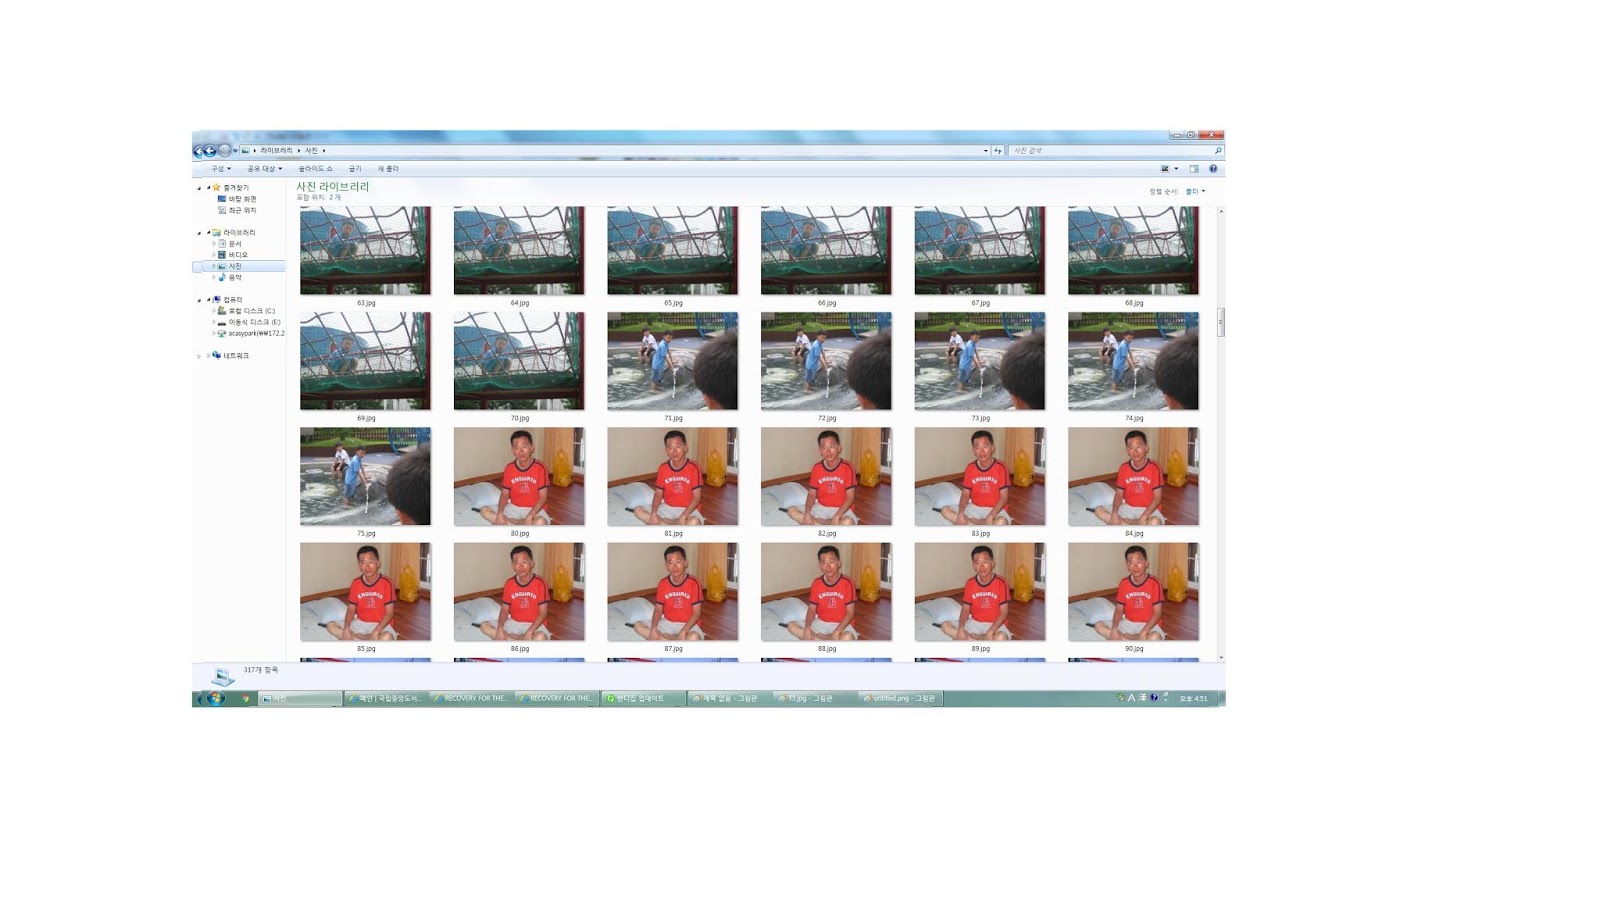Open the acasypark network drive entry
Screen dimensions: 1600x900
pos(256,333)
